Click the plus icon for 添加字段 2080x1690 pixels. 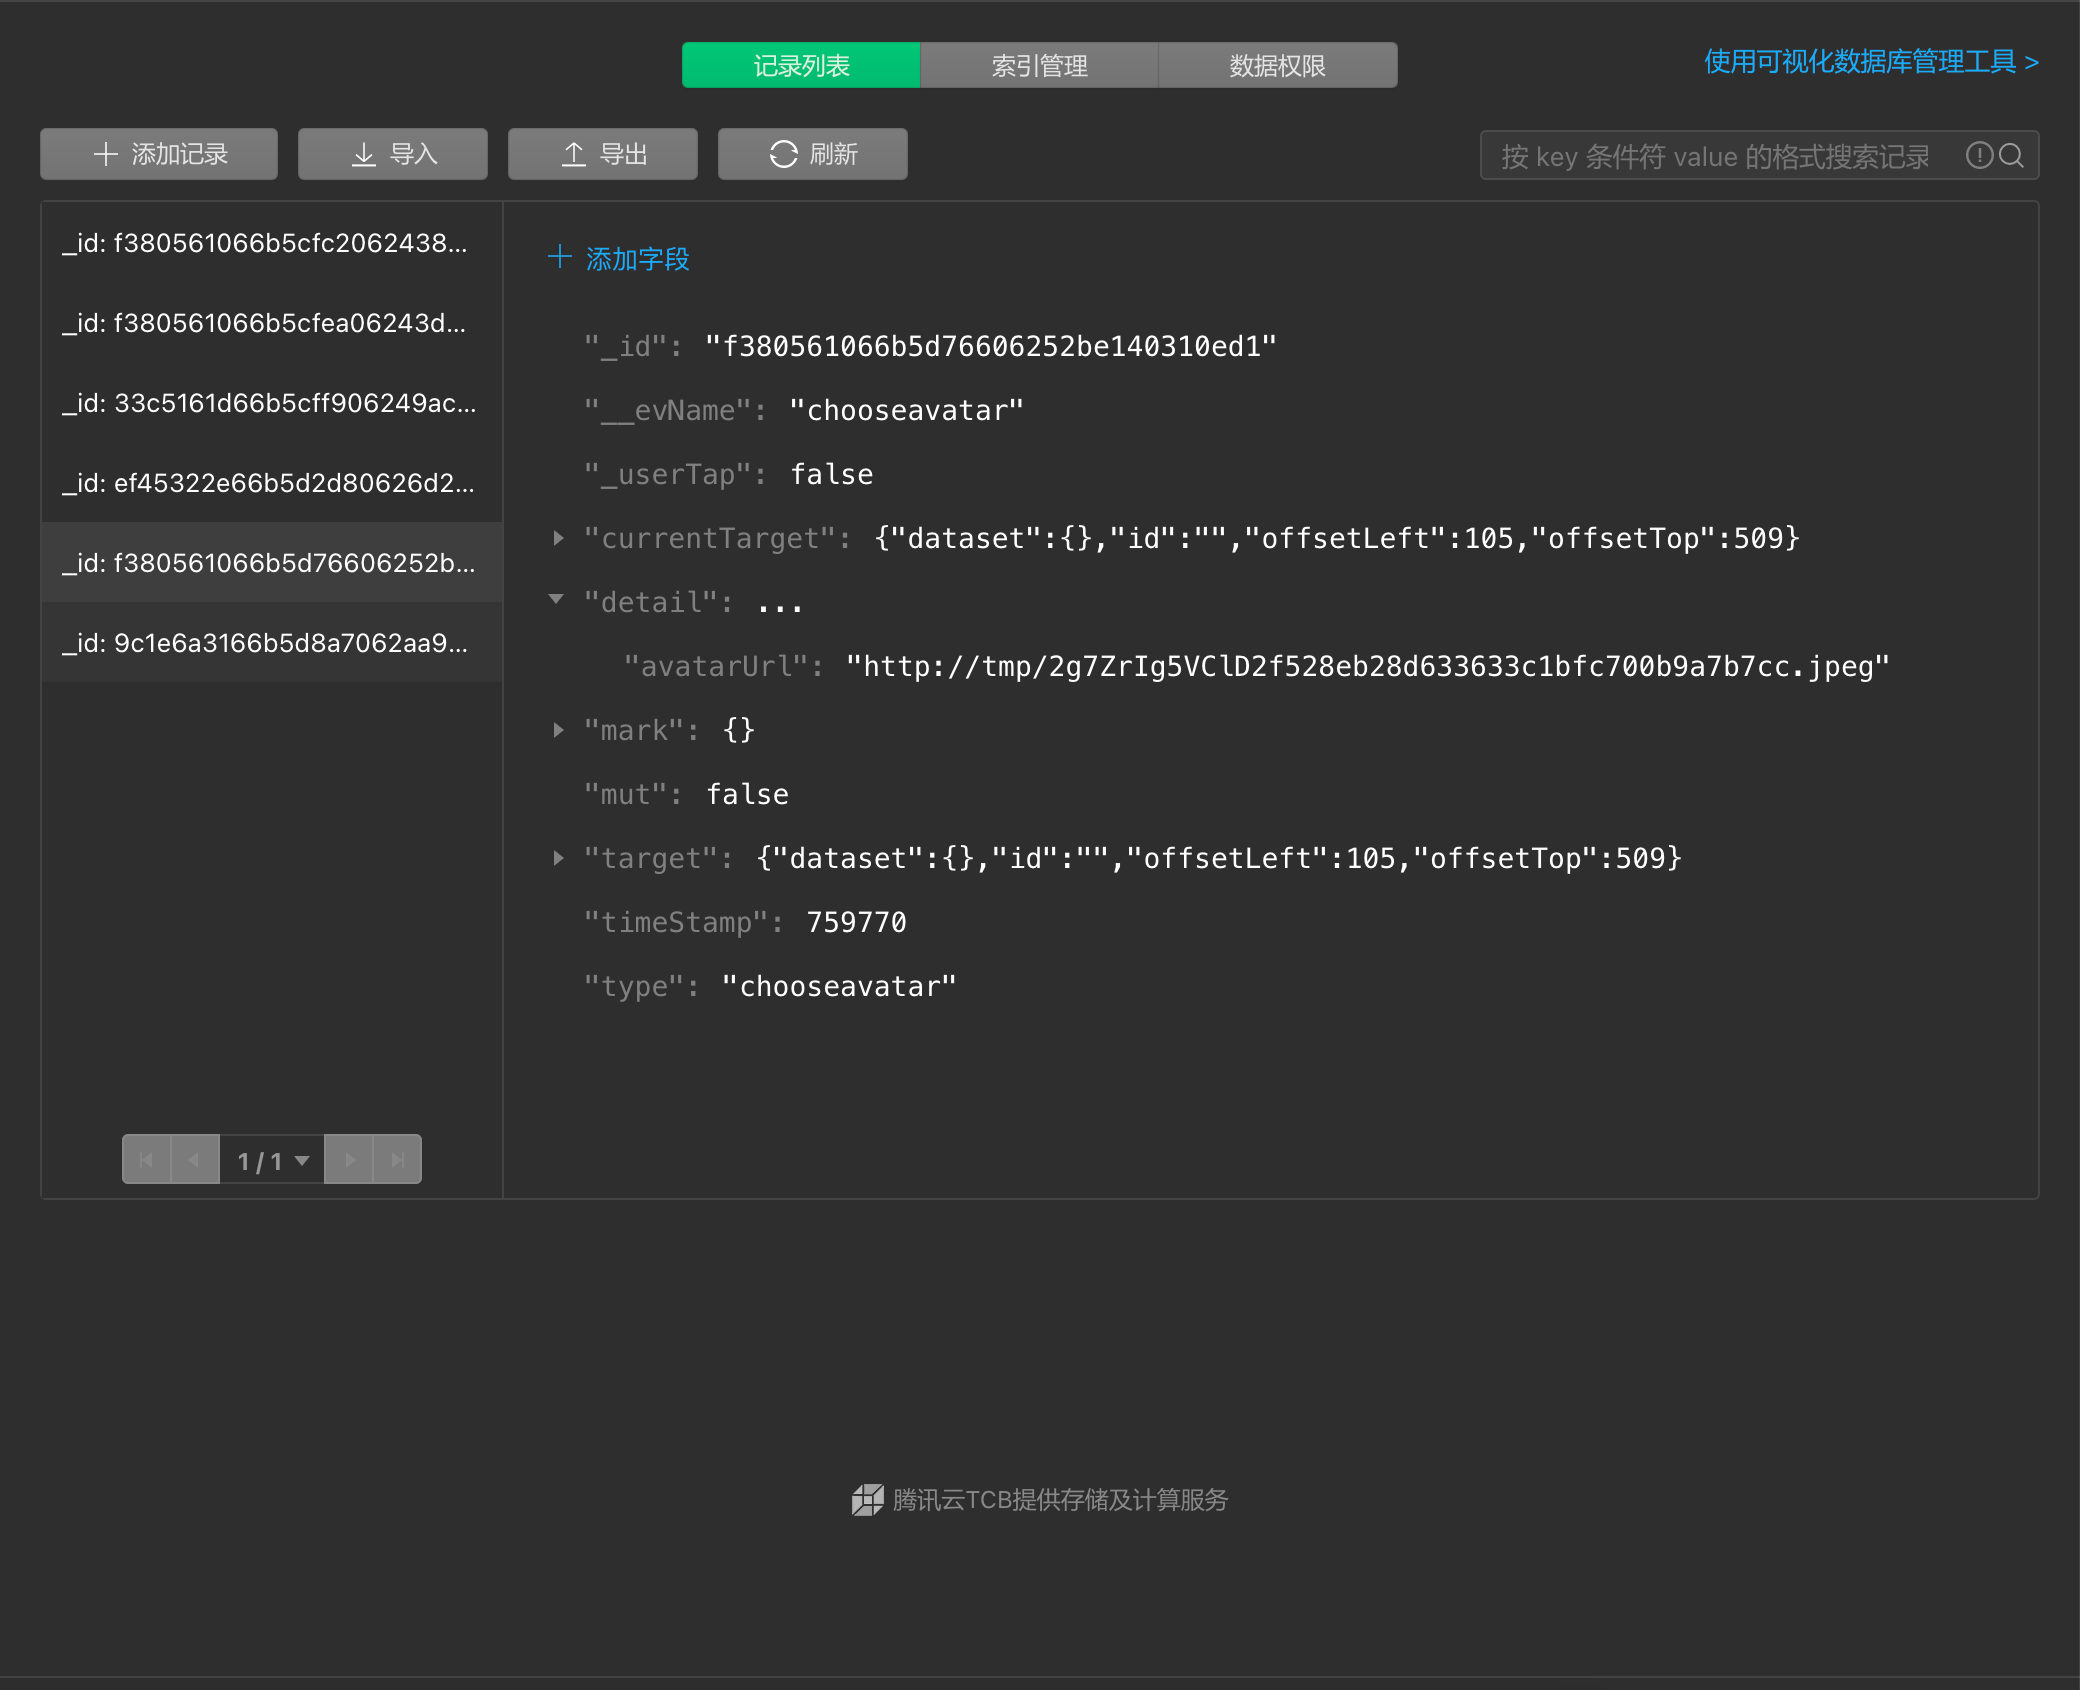click(x=559, y=258)
